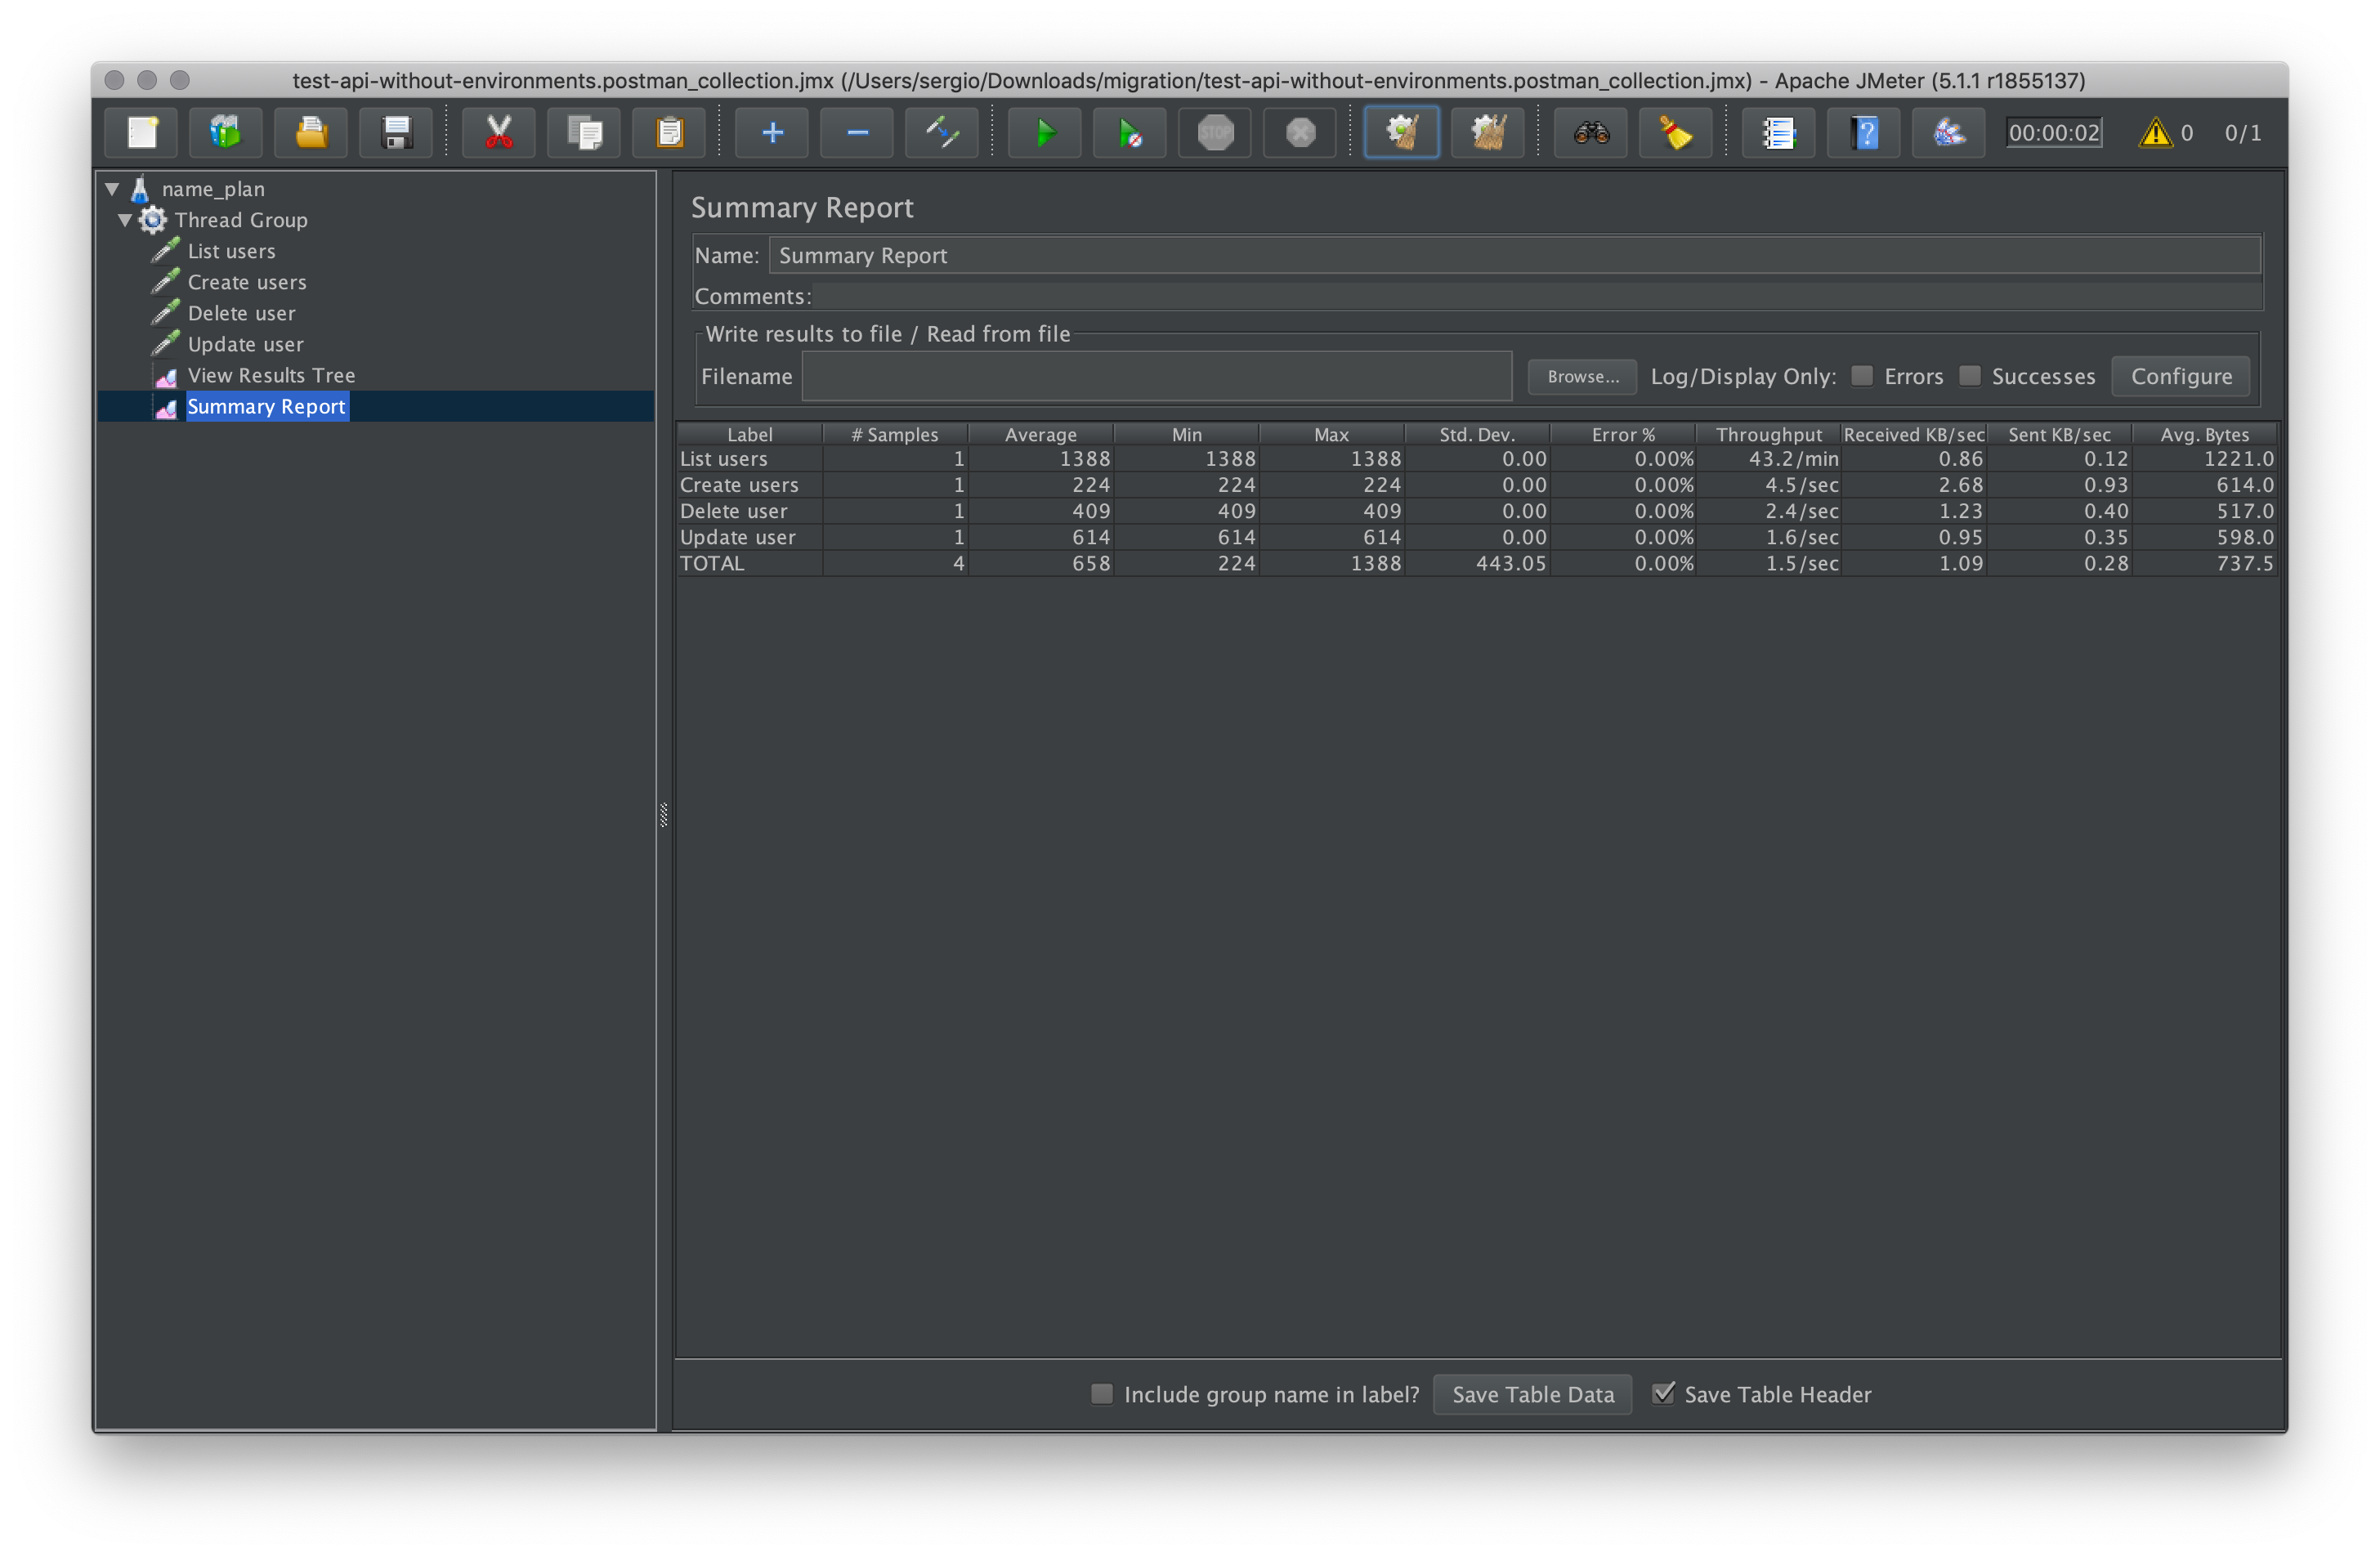This screenshot has height=1556, width=2380.
Task: Click the Toggle (wand) toolbar icon
Action: (x=941, y=133)
